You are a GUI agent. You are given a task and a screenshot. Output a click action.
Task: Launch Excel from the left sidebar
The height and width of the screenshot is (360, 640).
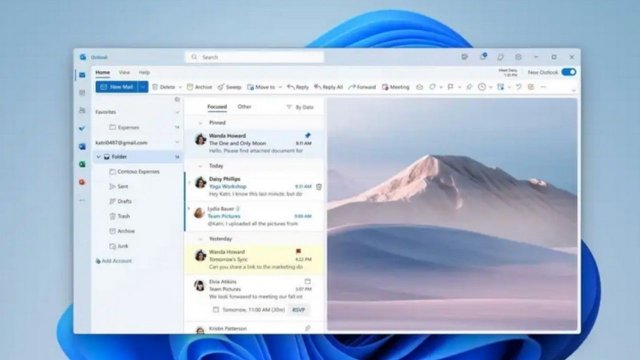point(82,164)
